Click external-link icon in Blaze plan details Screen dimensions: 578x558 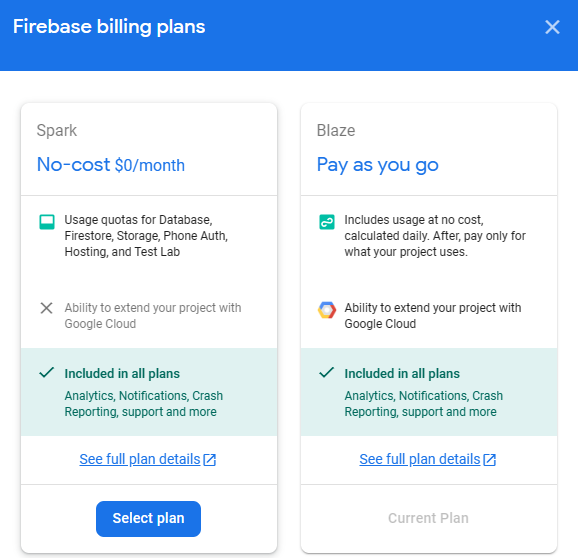pos(490,460)
